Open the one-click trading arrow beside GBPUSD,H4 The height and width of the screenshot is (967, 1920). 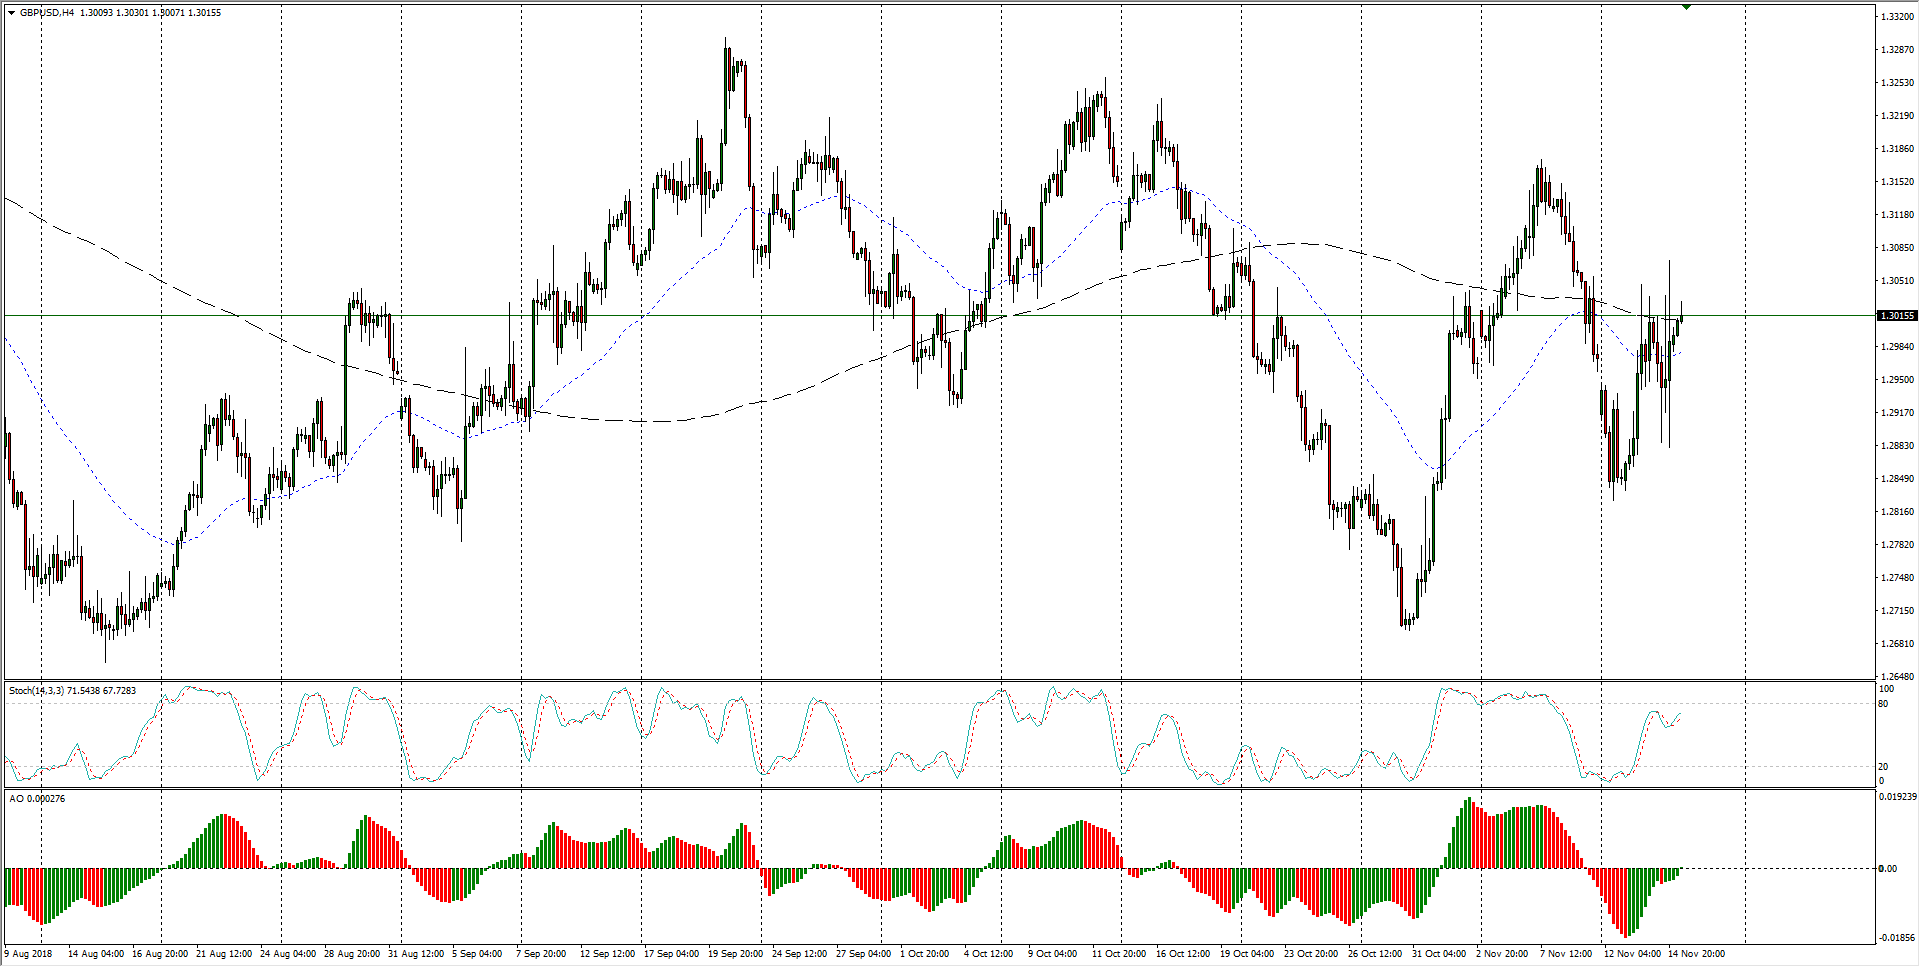pos(11,13)
